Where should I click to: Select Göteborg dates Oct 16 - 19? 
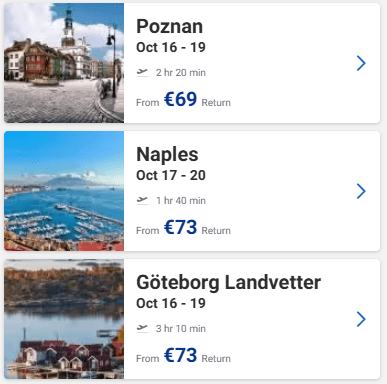coord(171,303)
